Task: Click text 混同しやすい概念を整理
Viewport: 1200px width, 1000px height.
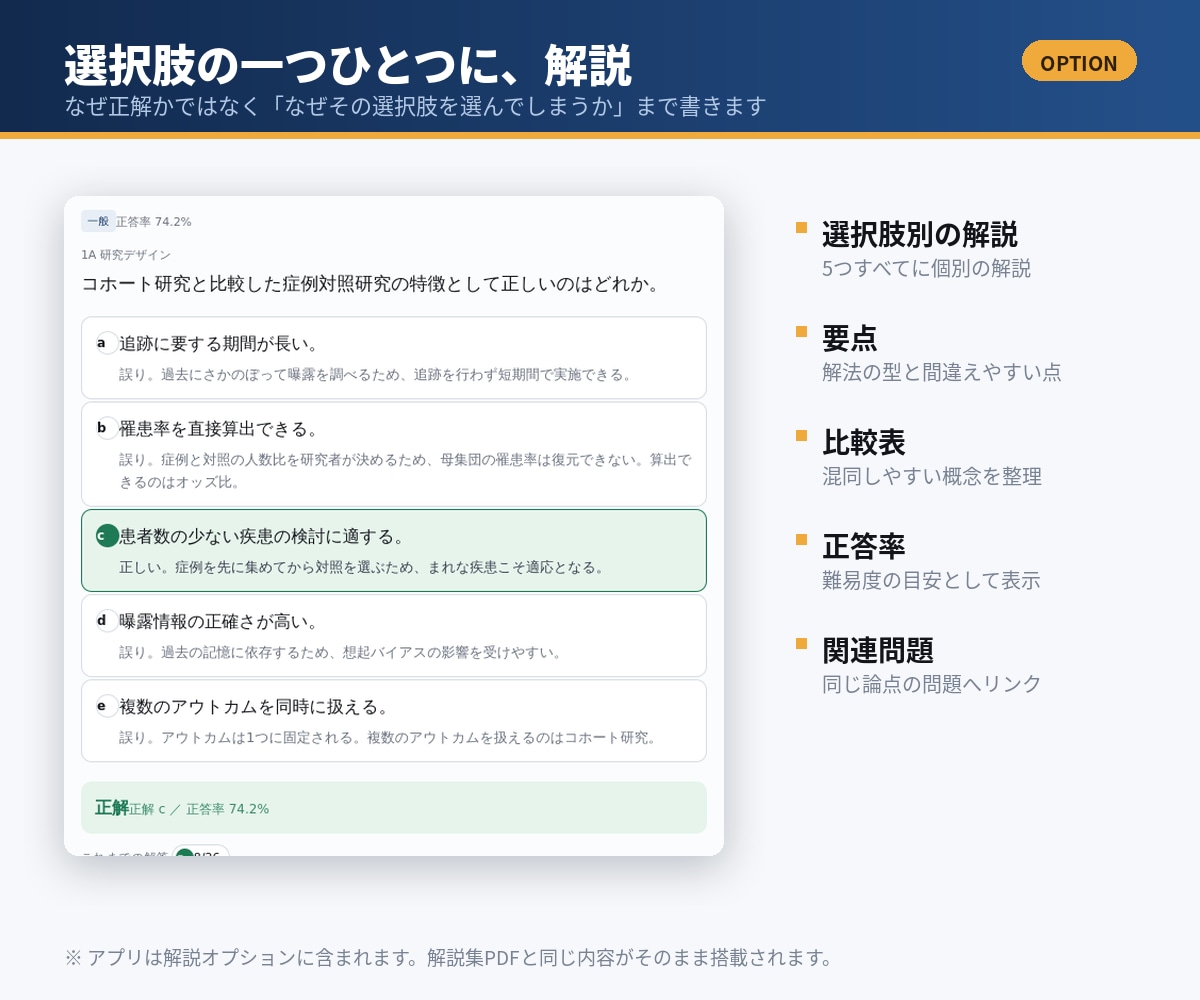Action: [x=932, y=477]
